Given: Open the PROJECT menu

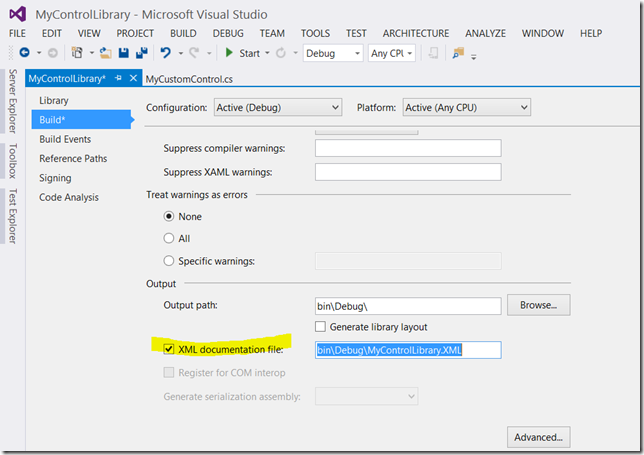Looking at the screenshot, I should (135, 33).
